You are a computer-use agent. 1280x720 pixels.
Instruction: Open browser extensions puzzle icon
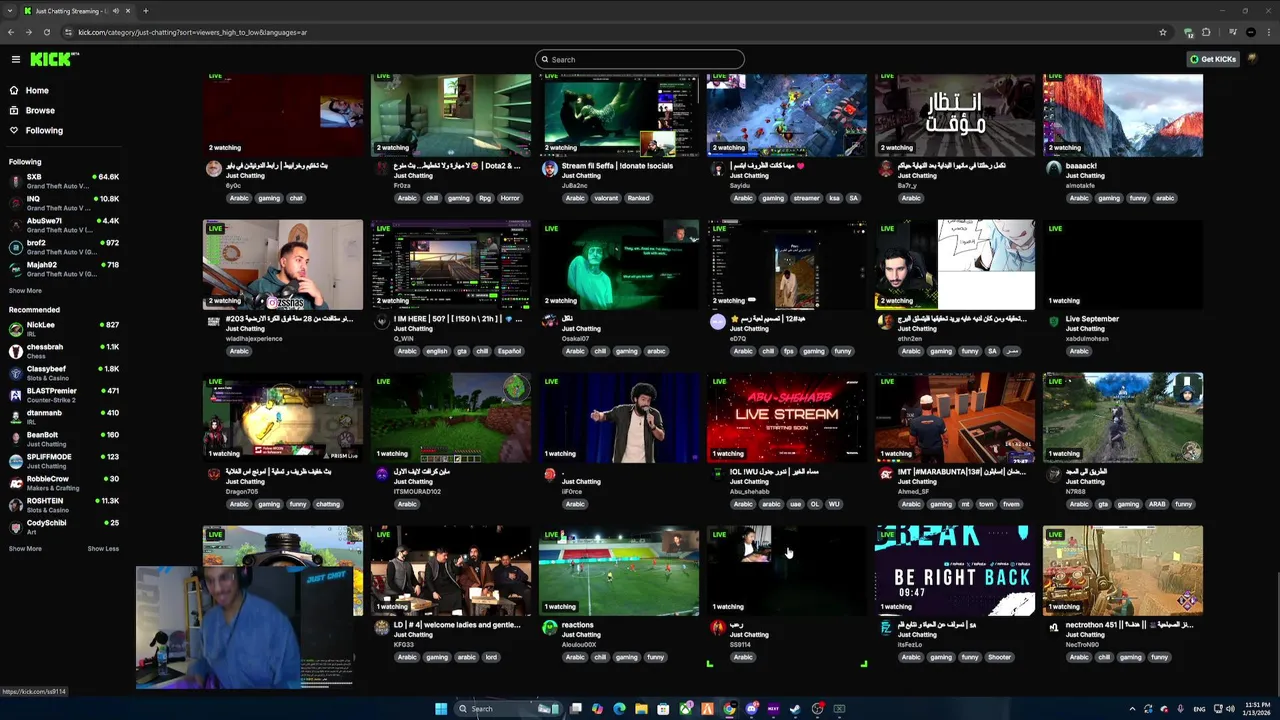pos(1206,32)
